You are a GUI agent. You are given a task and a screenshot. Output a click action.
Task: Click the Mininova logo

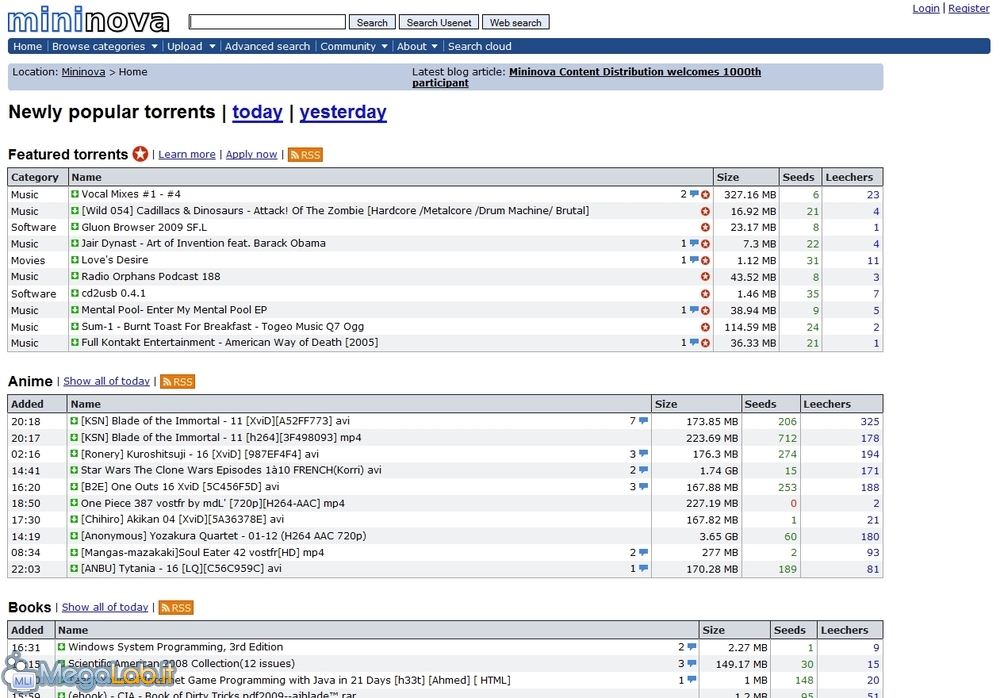pos(89,20)
